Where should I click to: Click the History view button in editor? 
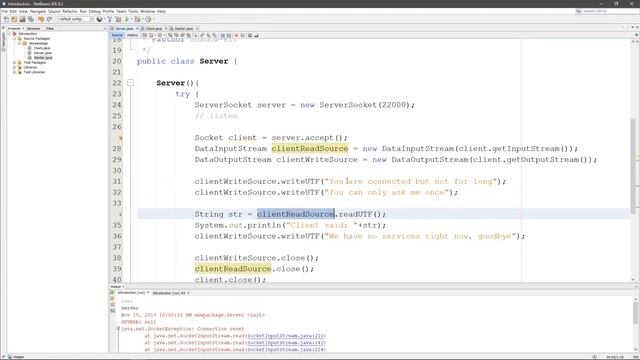[x=132, y=36]
